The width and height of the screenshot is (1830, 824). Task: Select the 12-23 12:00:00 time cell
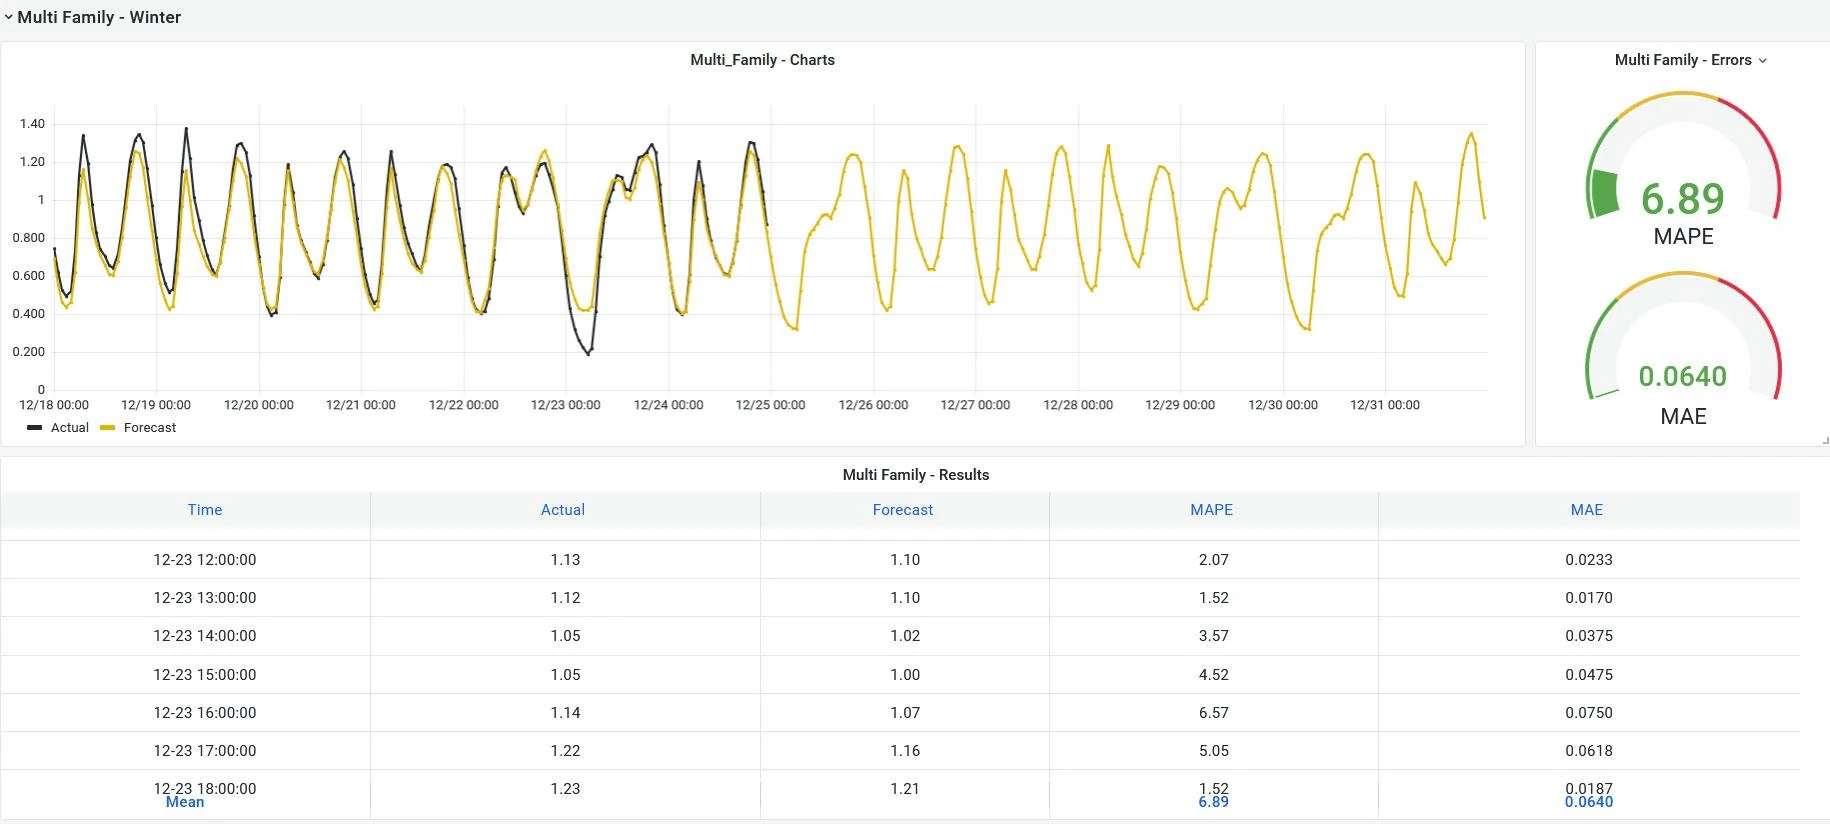[x=205, y=560]
